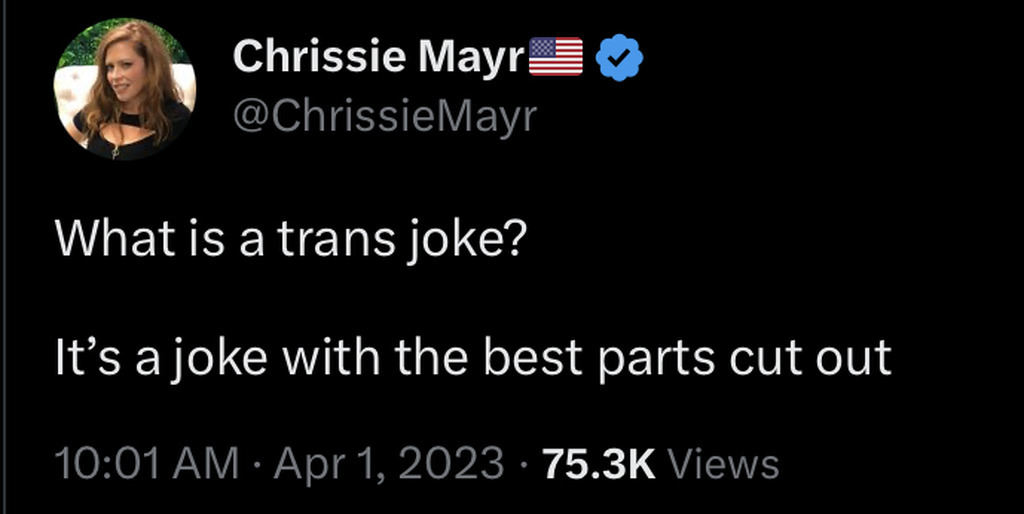Viewport: 1024px width, 514px height.
Task: Select the line "What is a trans joke?"
Action: coord(291,240)
